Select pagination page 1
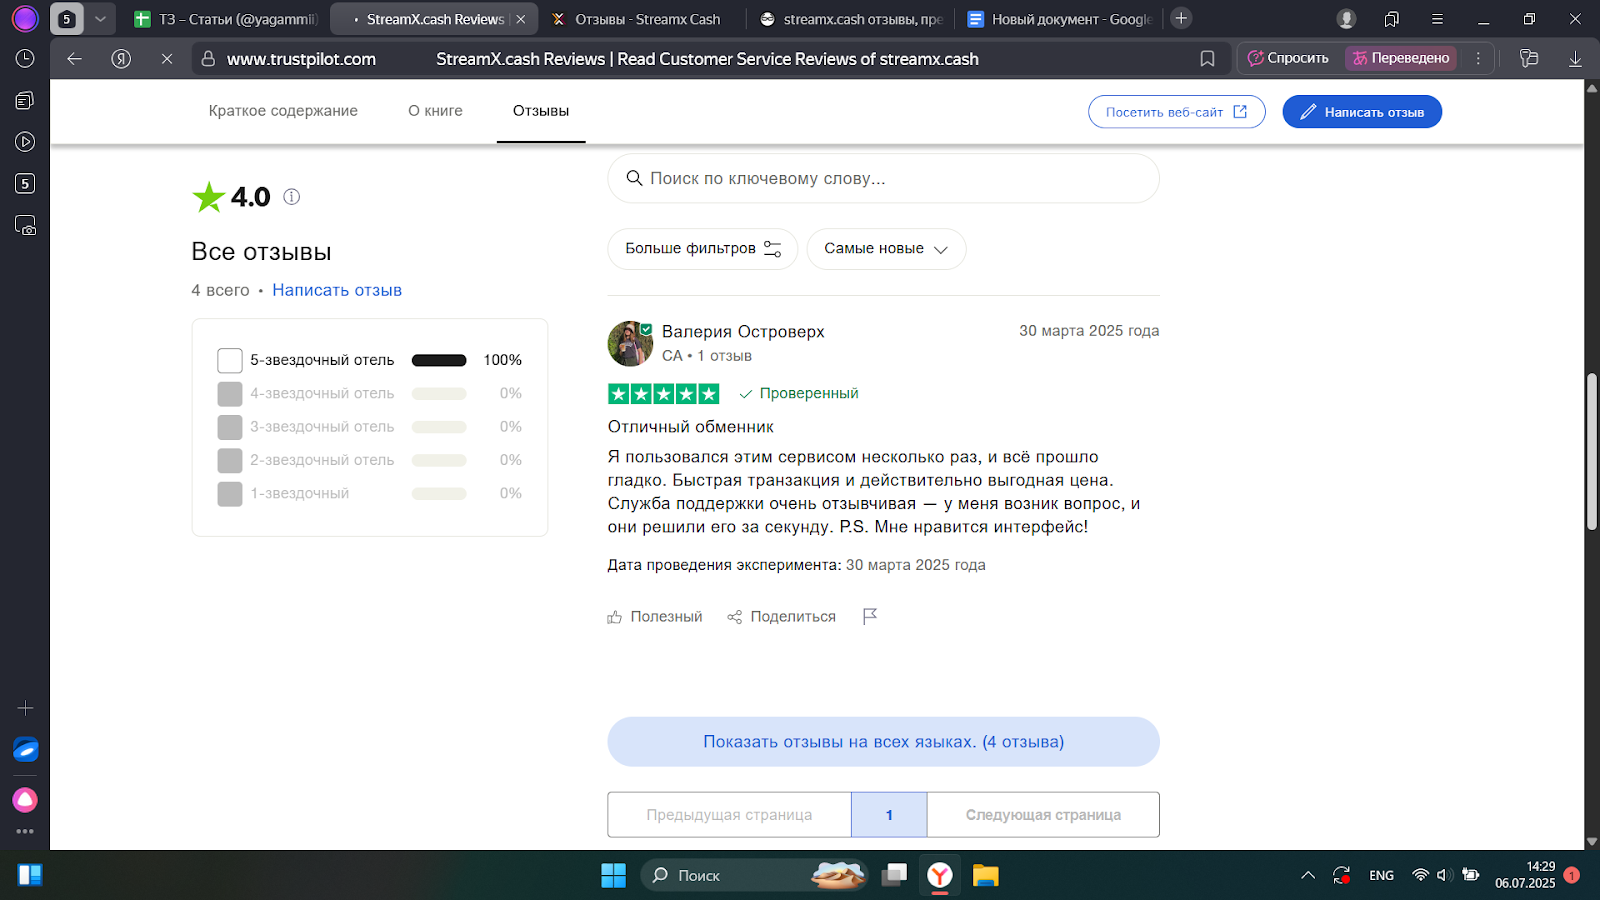 [889, 815]
